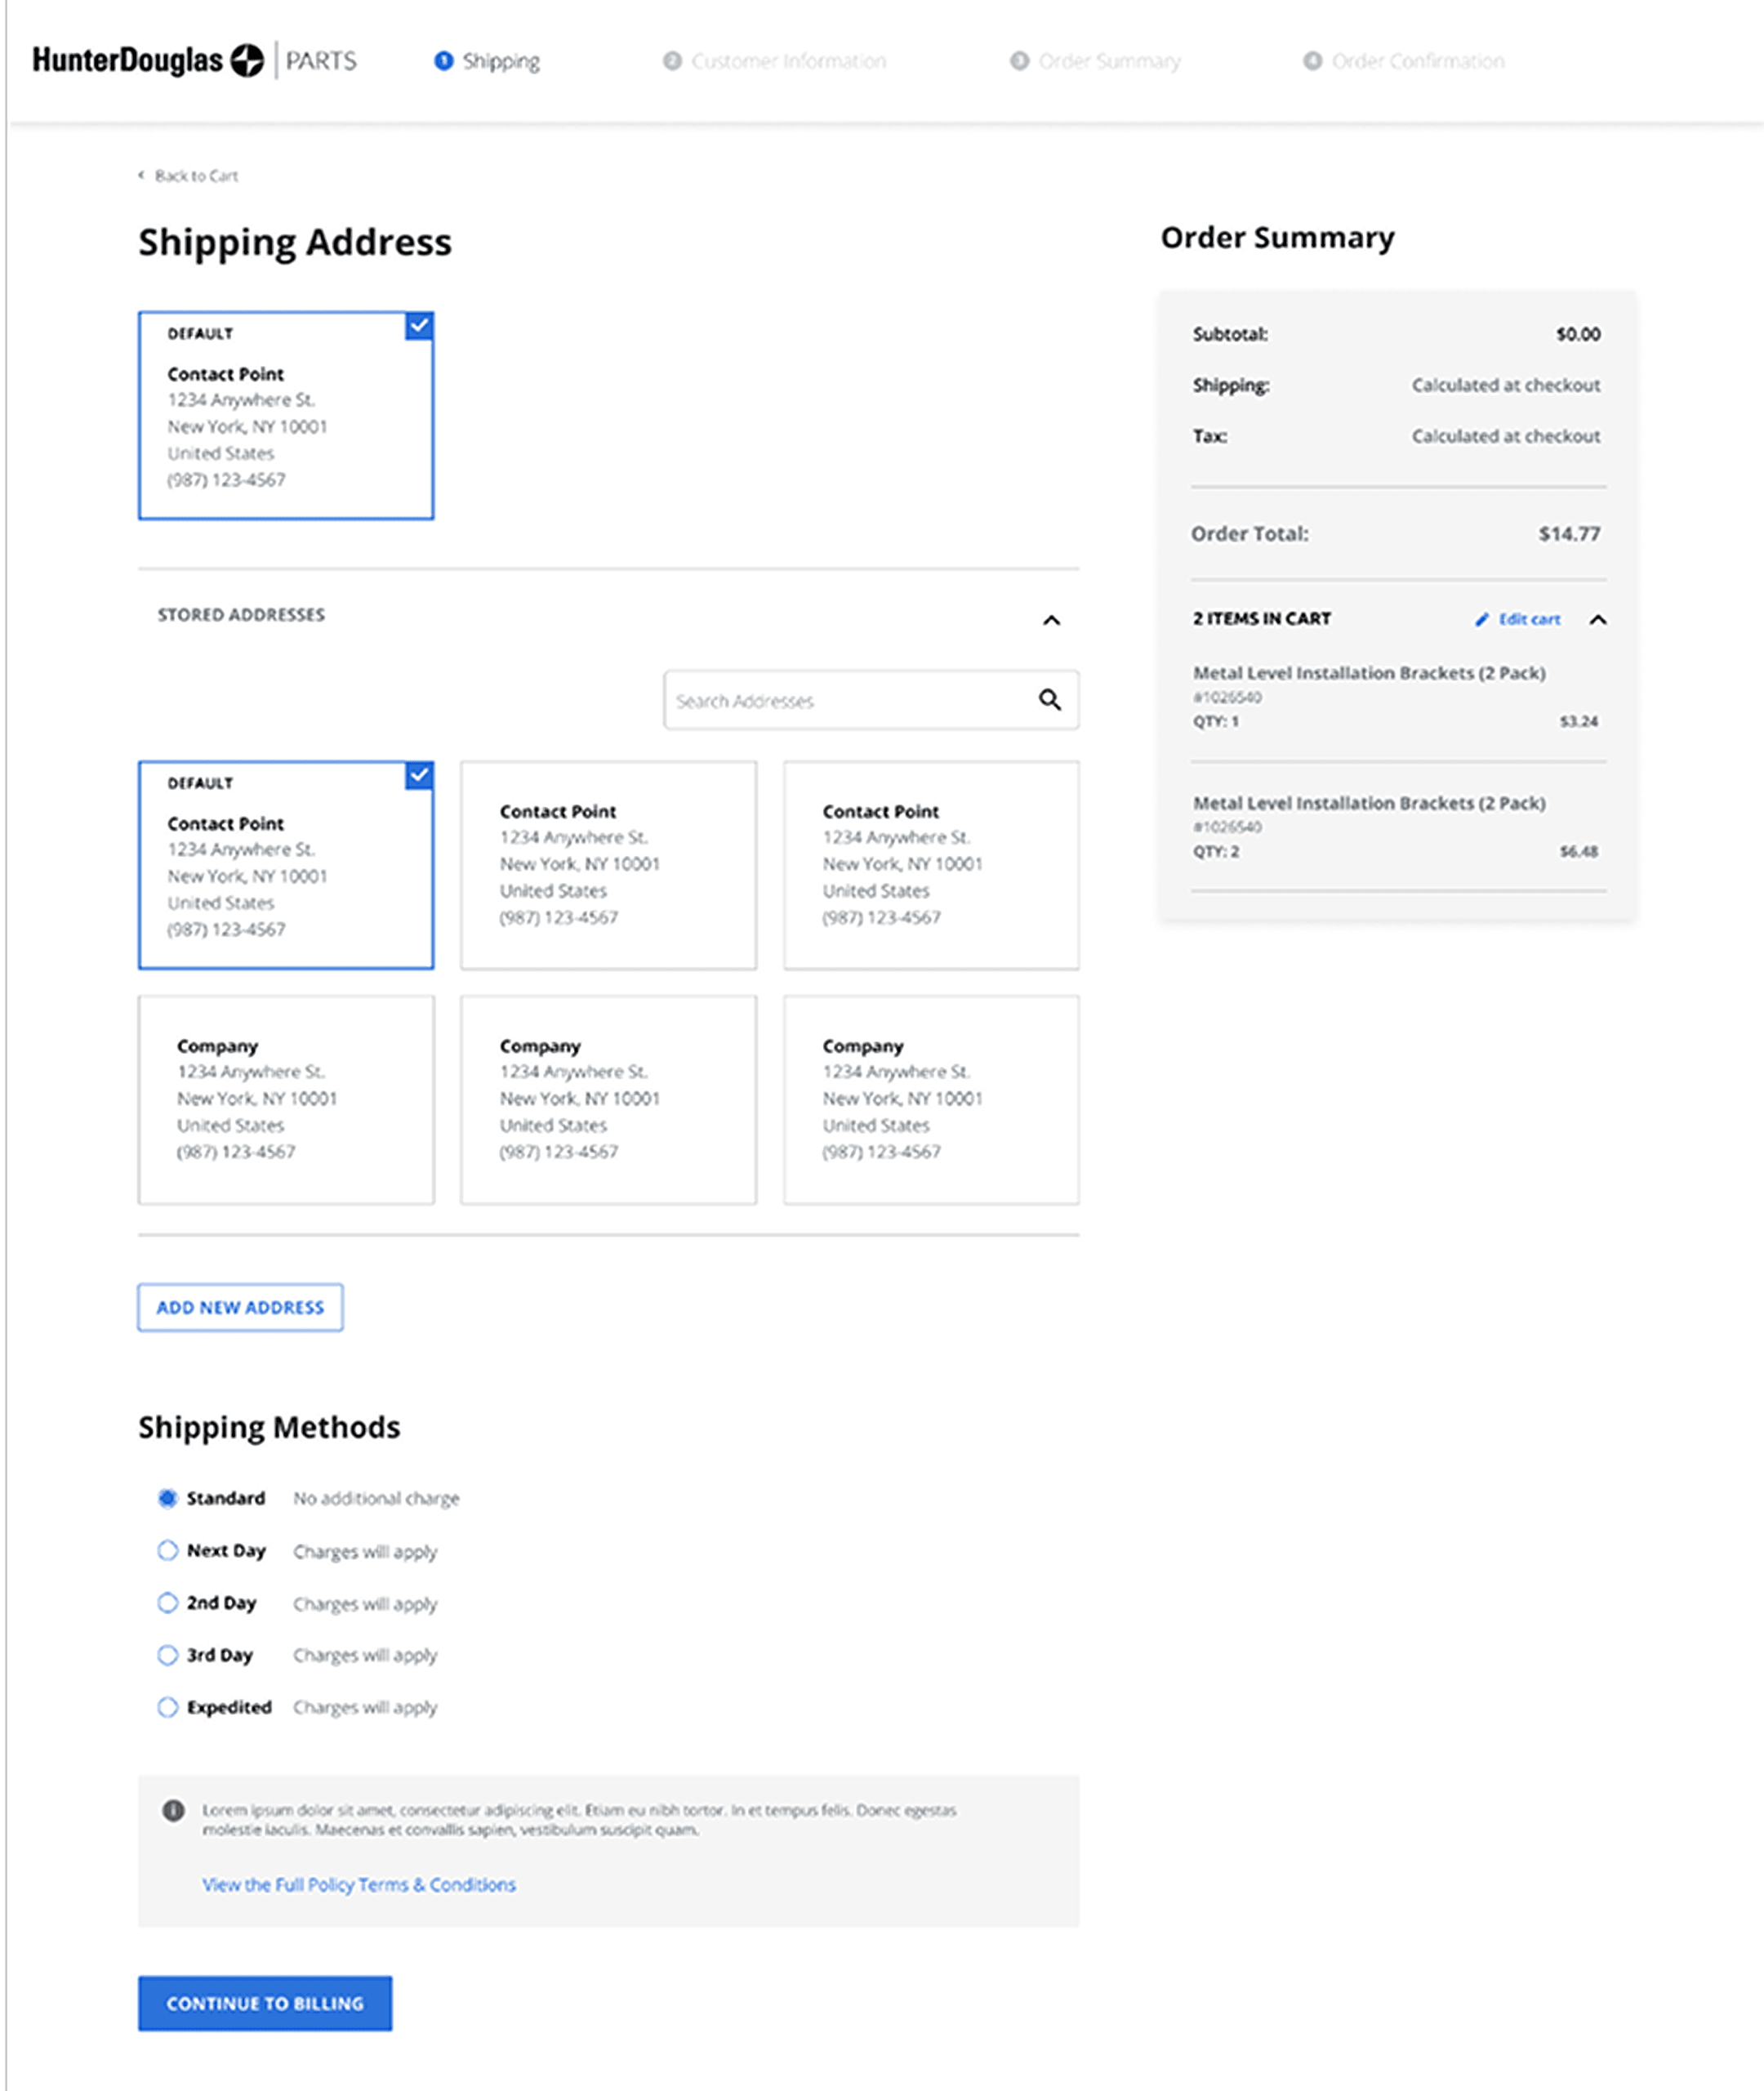
Task: Click the pencil icon beside Edit cart
Action: 1482,619
